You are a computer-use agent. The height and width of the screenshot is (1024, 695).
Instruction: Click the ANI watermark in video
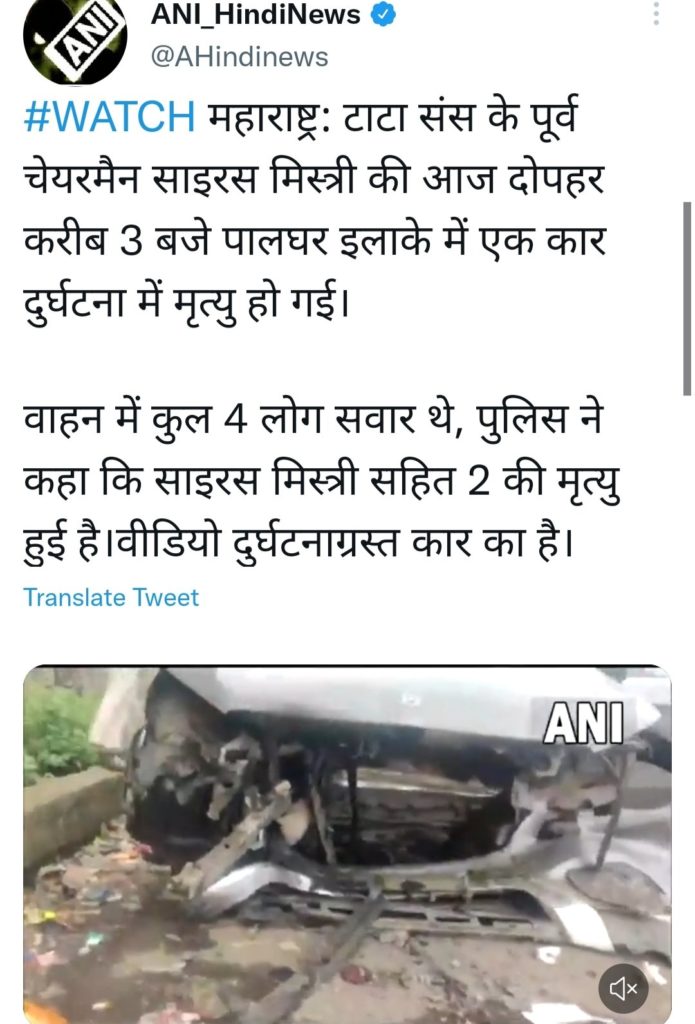[583, 723]
